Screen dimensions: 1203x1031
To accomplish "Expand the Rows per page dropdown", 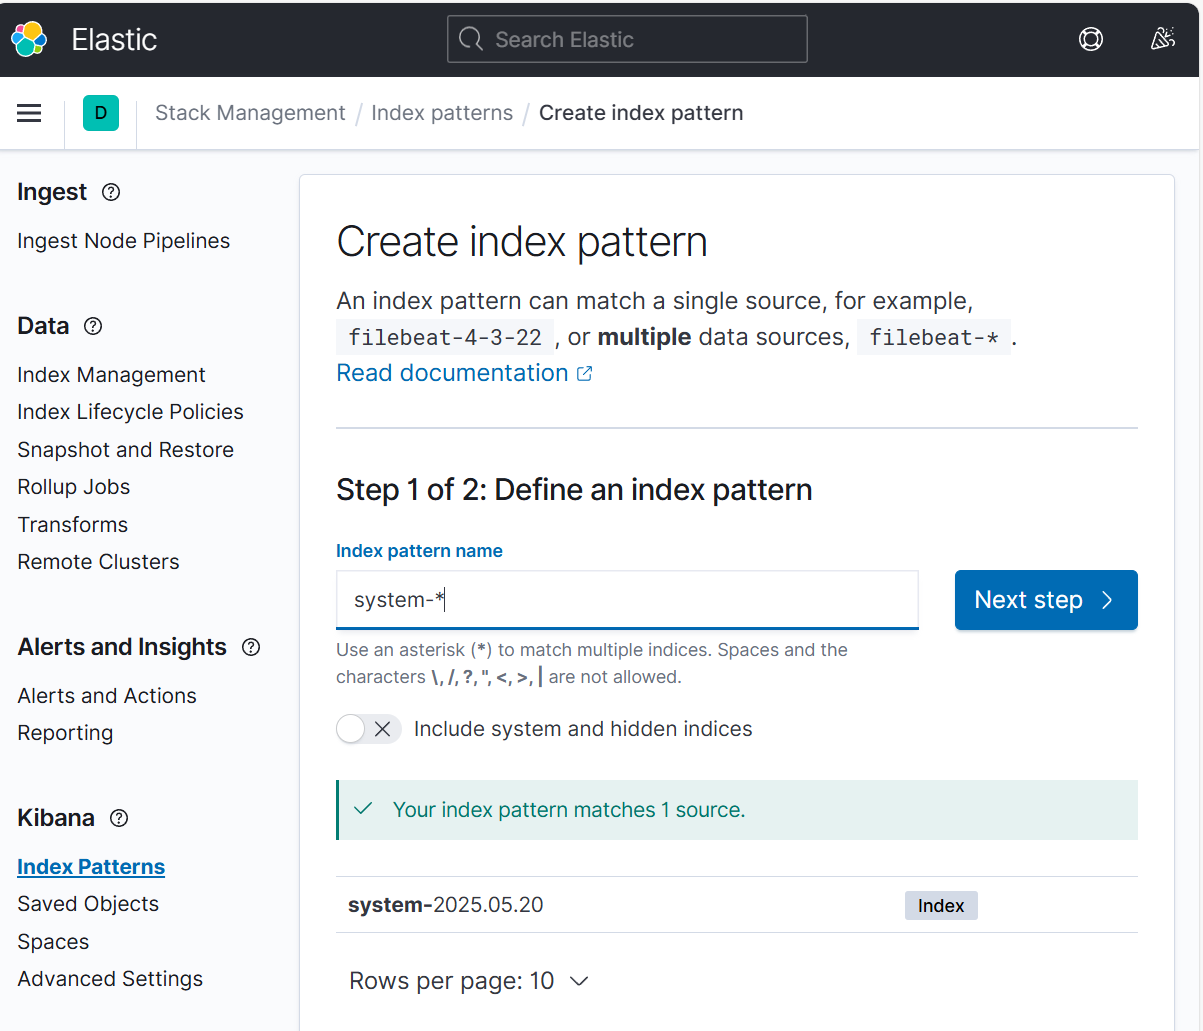I will point(468,981).
